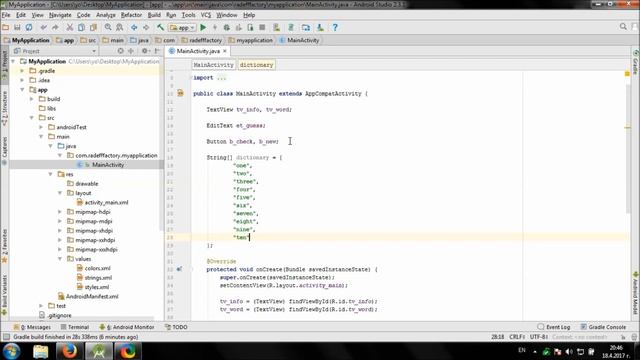Select styles.xml in project tree
This screenshot has height=360, width=640.
(93, 287)
